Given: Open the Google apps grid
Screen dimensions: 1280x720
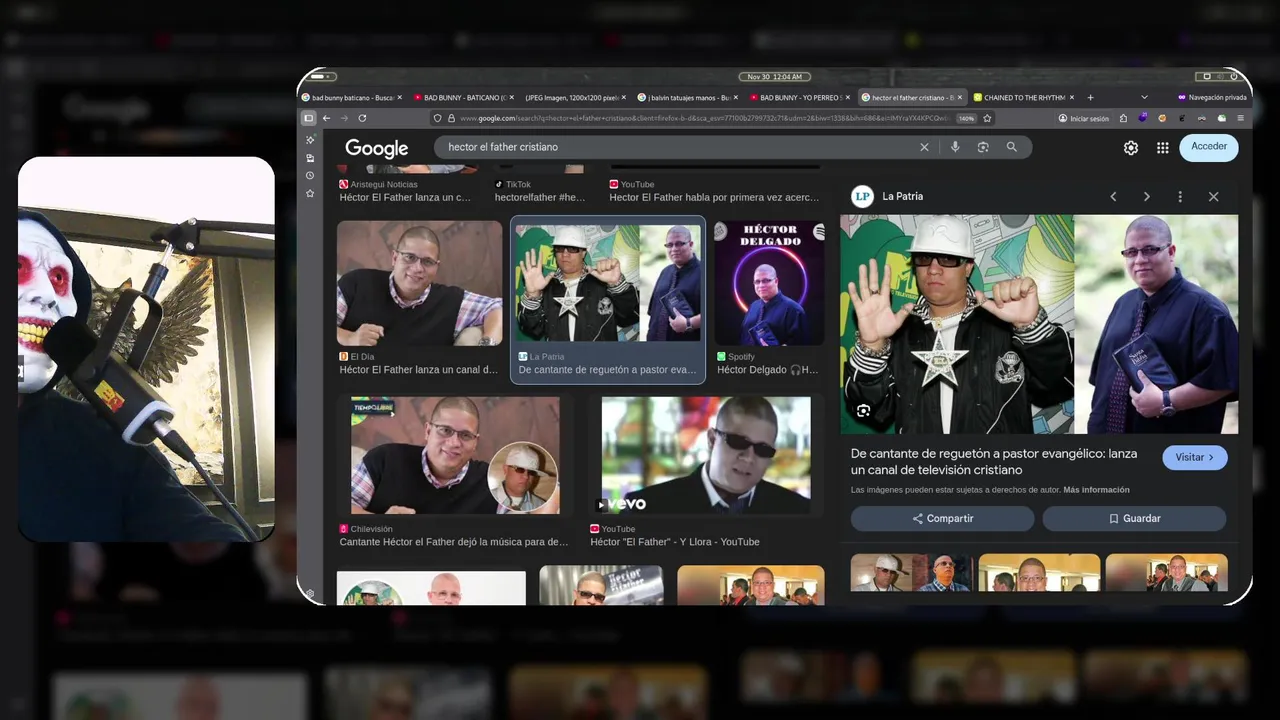Looking at the screenshot, I should 1162,147.
